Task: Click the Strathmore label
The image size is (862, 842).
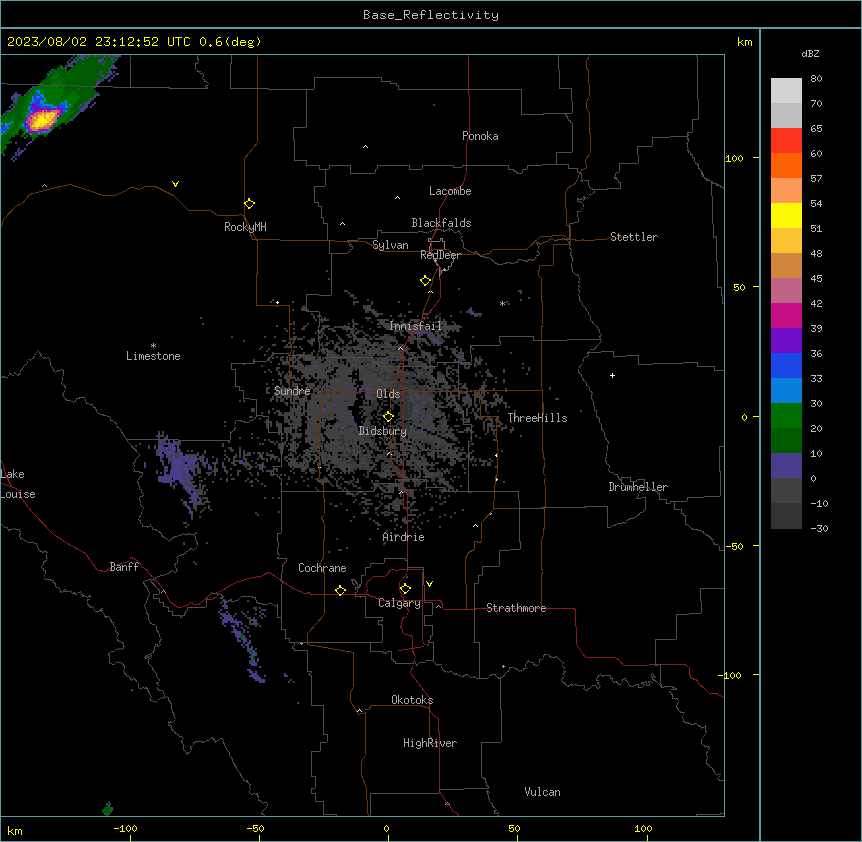Action: (516, 608)
